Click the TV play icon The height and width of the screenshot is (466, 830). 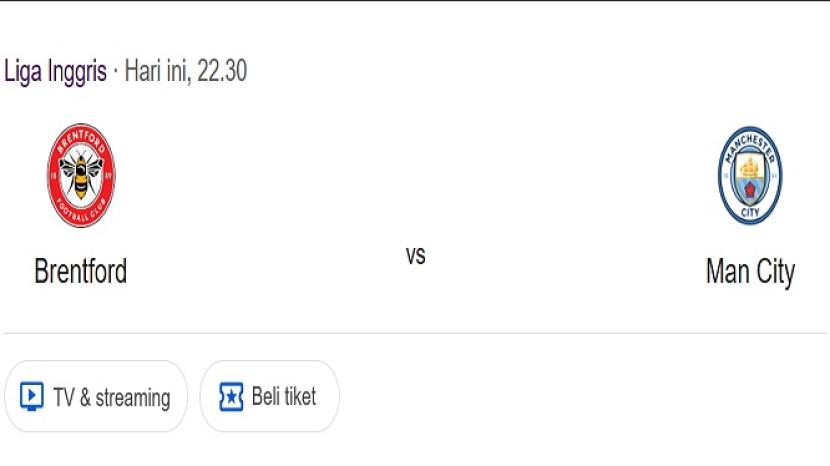(32, 397)
